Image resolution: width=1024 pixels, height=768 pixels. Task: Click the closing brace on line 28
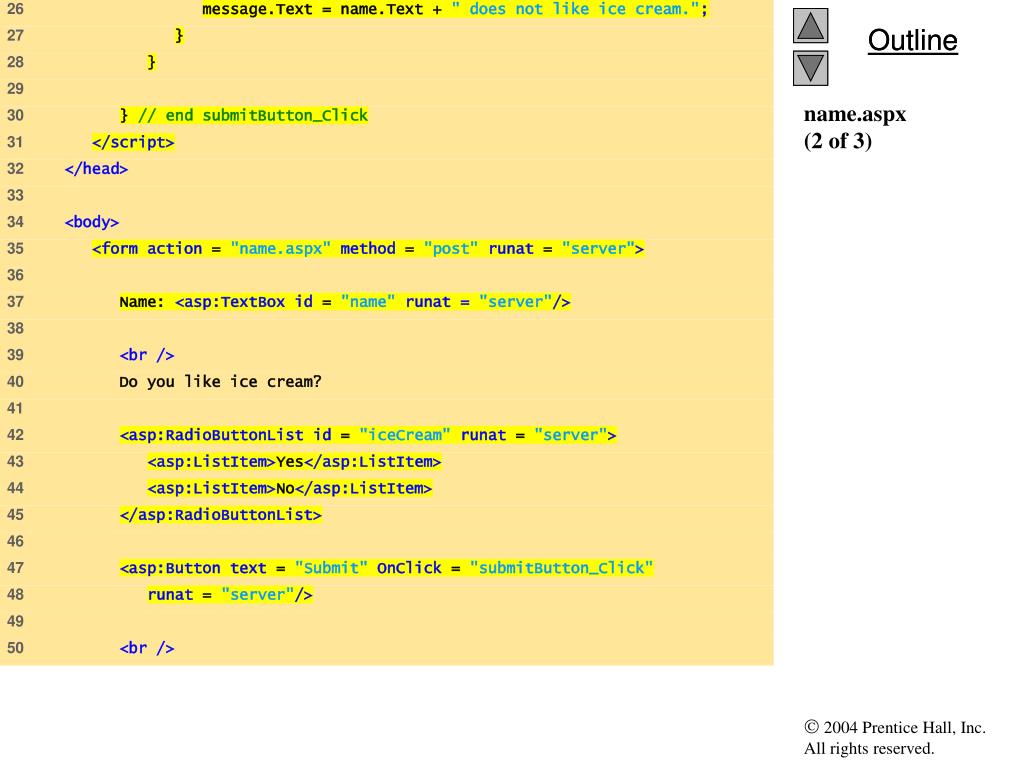tap(152, 63)
